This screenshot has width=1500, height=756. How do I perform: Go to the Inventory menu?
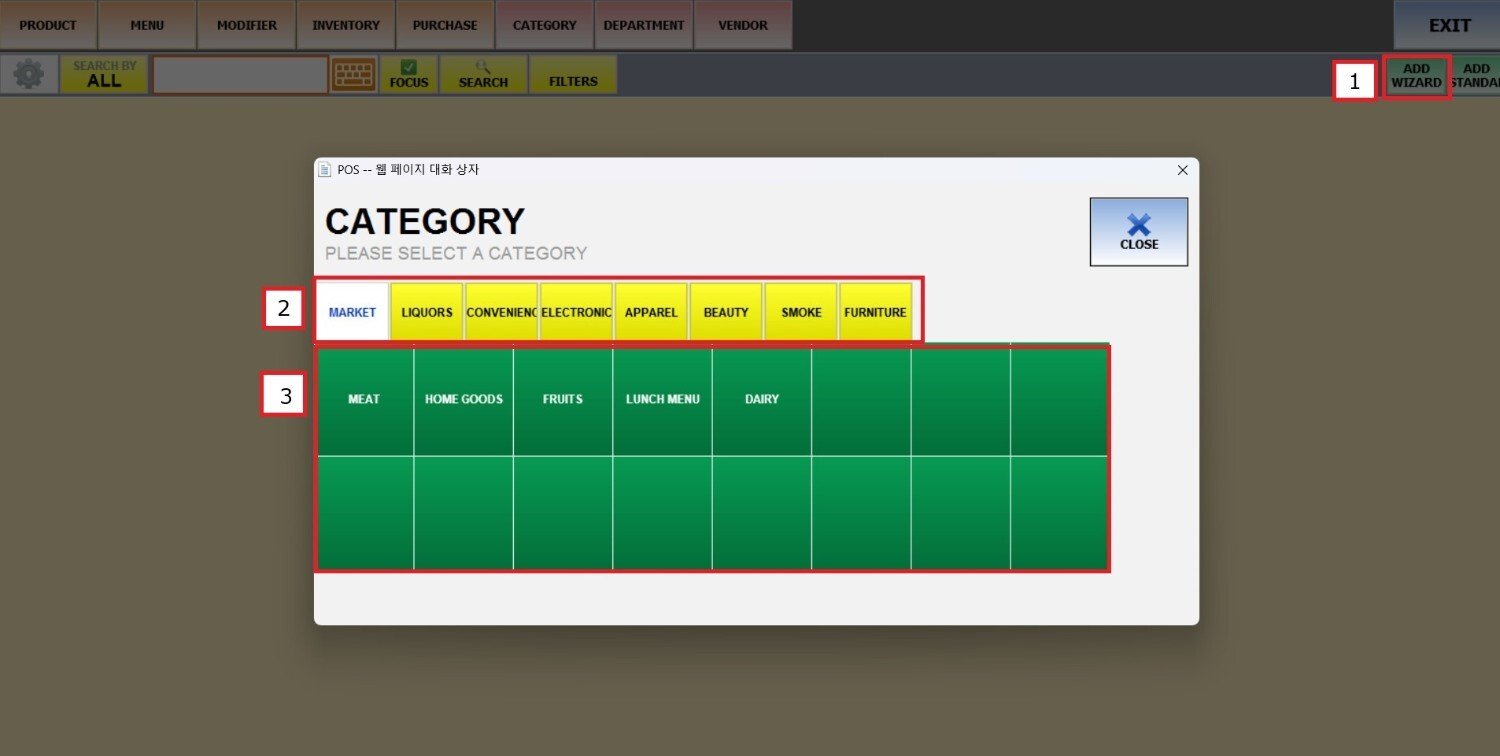pyautogui.click(x=346, y=25)
